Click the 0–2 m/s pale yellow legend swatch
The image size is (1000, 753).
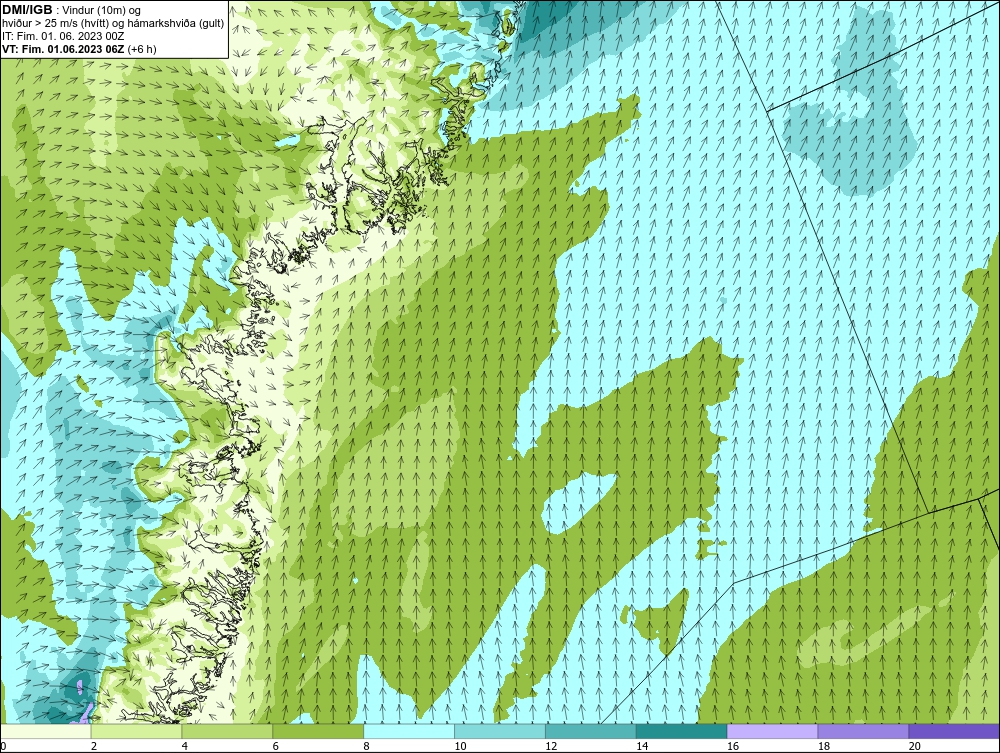click(46, 731)
